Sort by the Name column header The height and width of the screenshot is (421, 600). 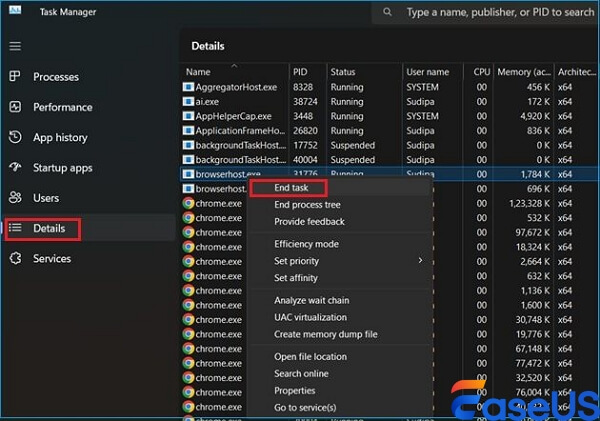coord(199,72)
